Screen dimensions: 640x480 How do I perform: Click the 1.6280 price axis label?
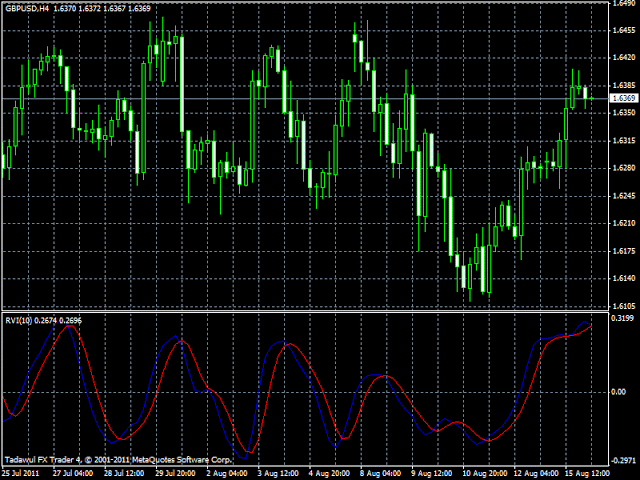[x=624, y=168]
